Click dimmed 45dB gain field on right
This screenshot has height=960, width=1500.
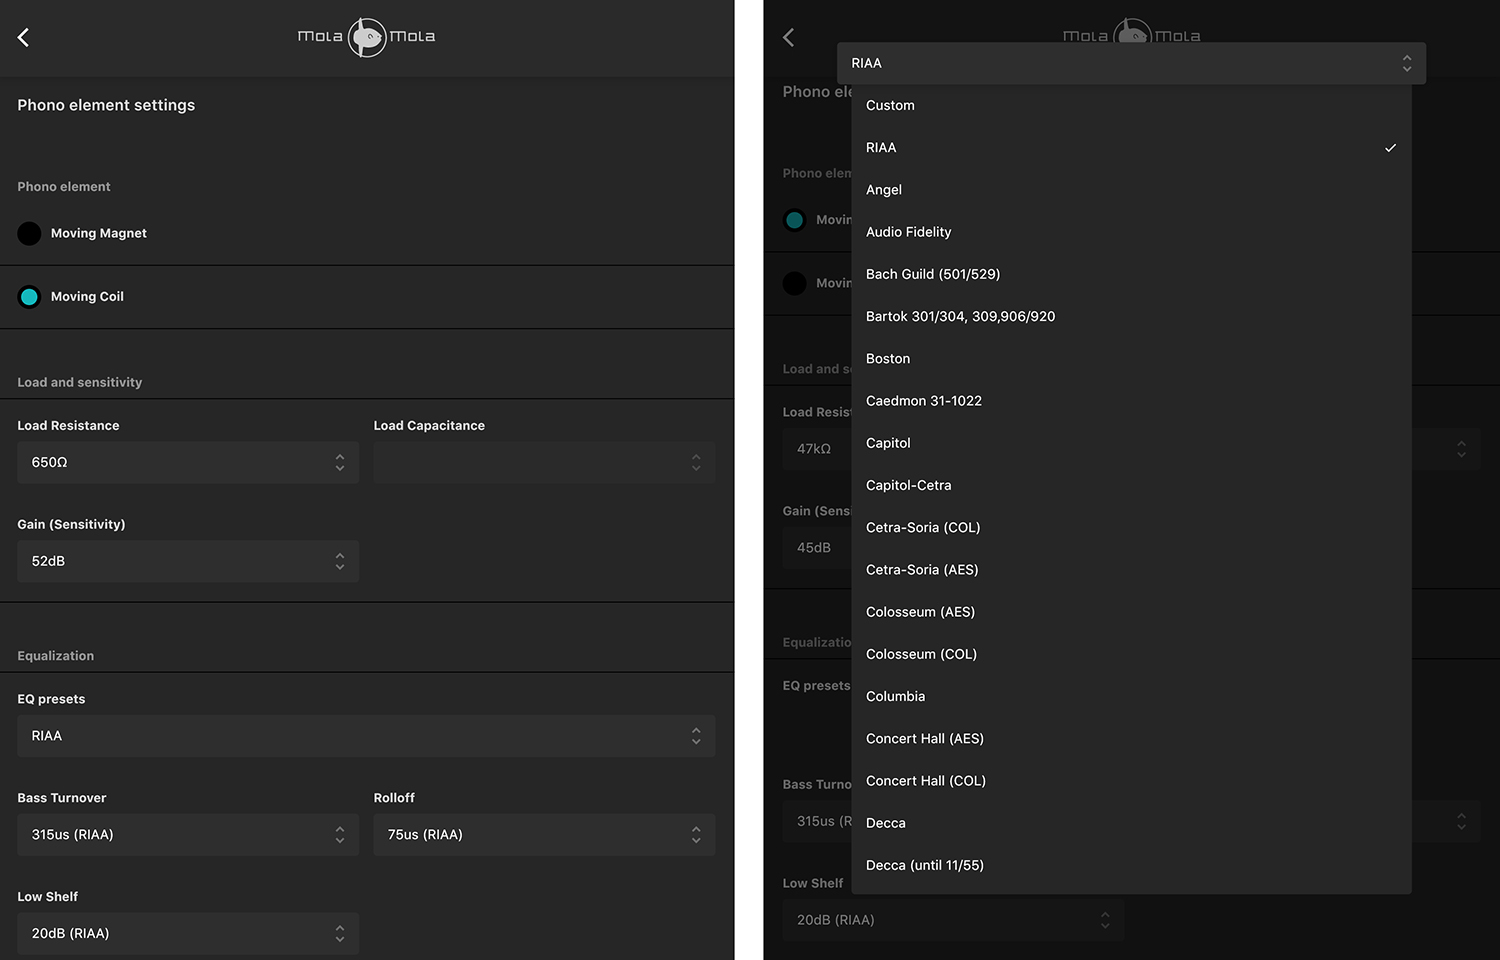pos(816,548)
